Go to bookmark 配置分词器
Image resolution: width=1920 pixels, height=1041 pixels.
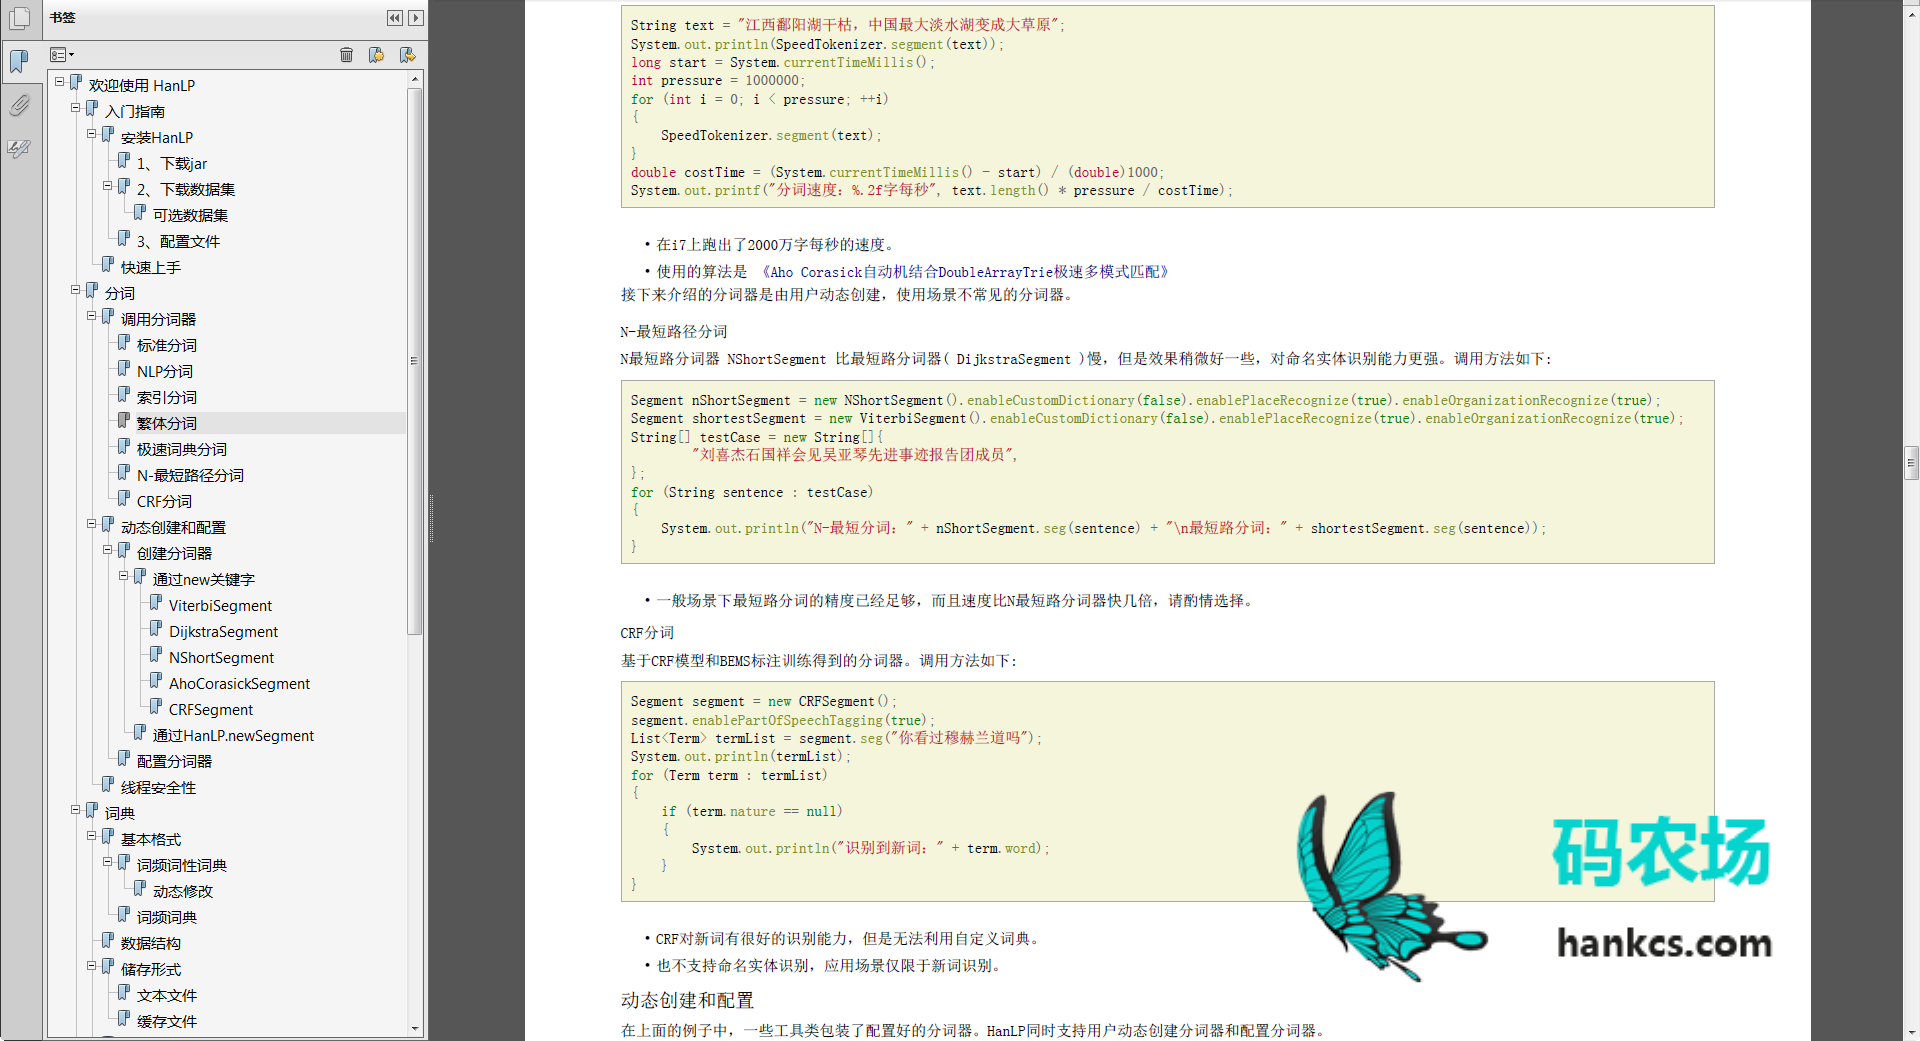(174, 762)
